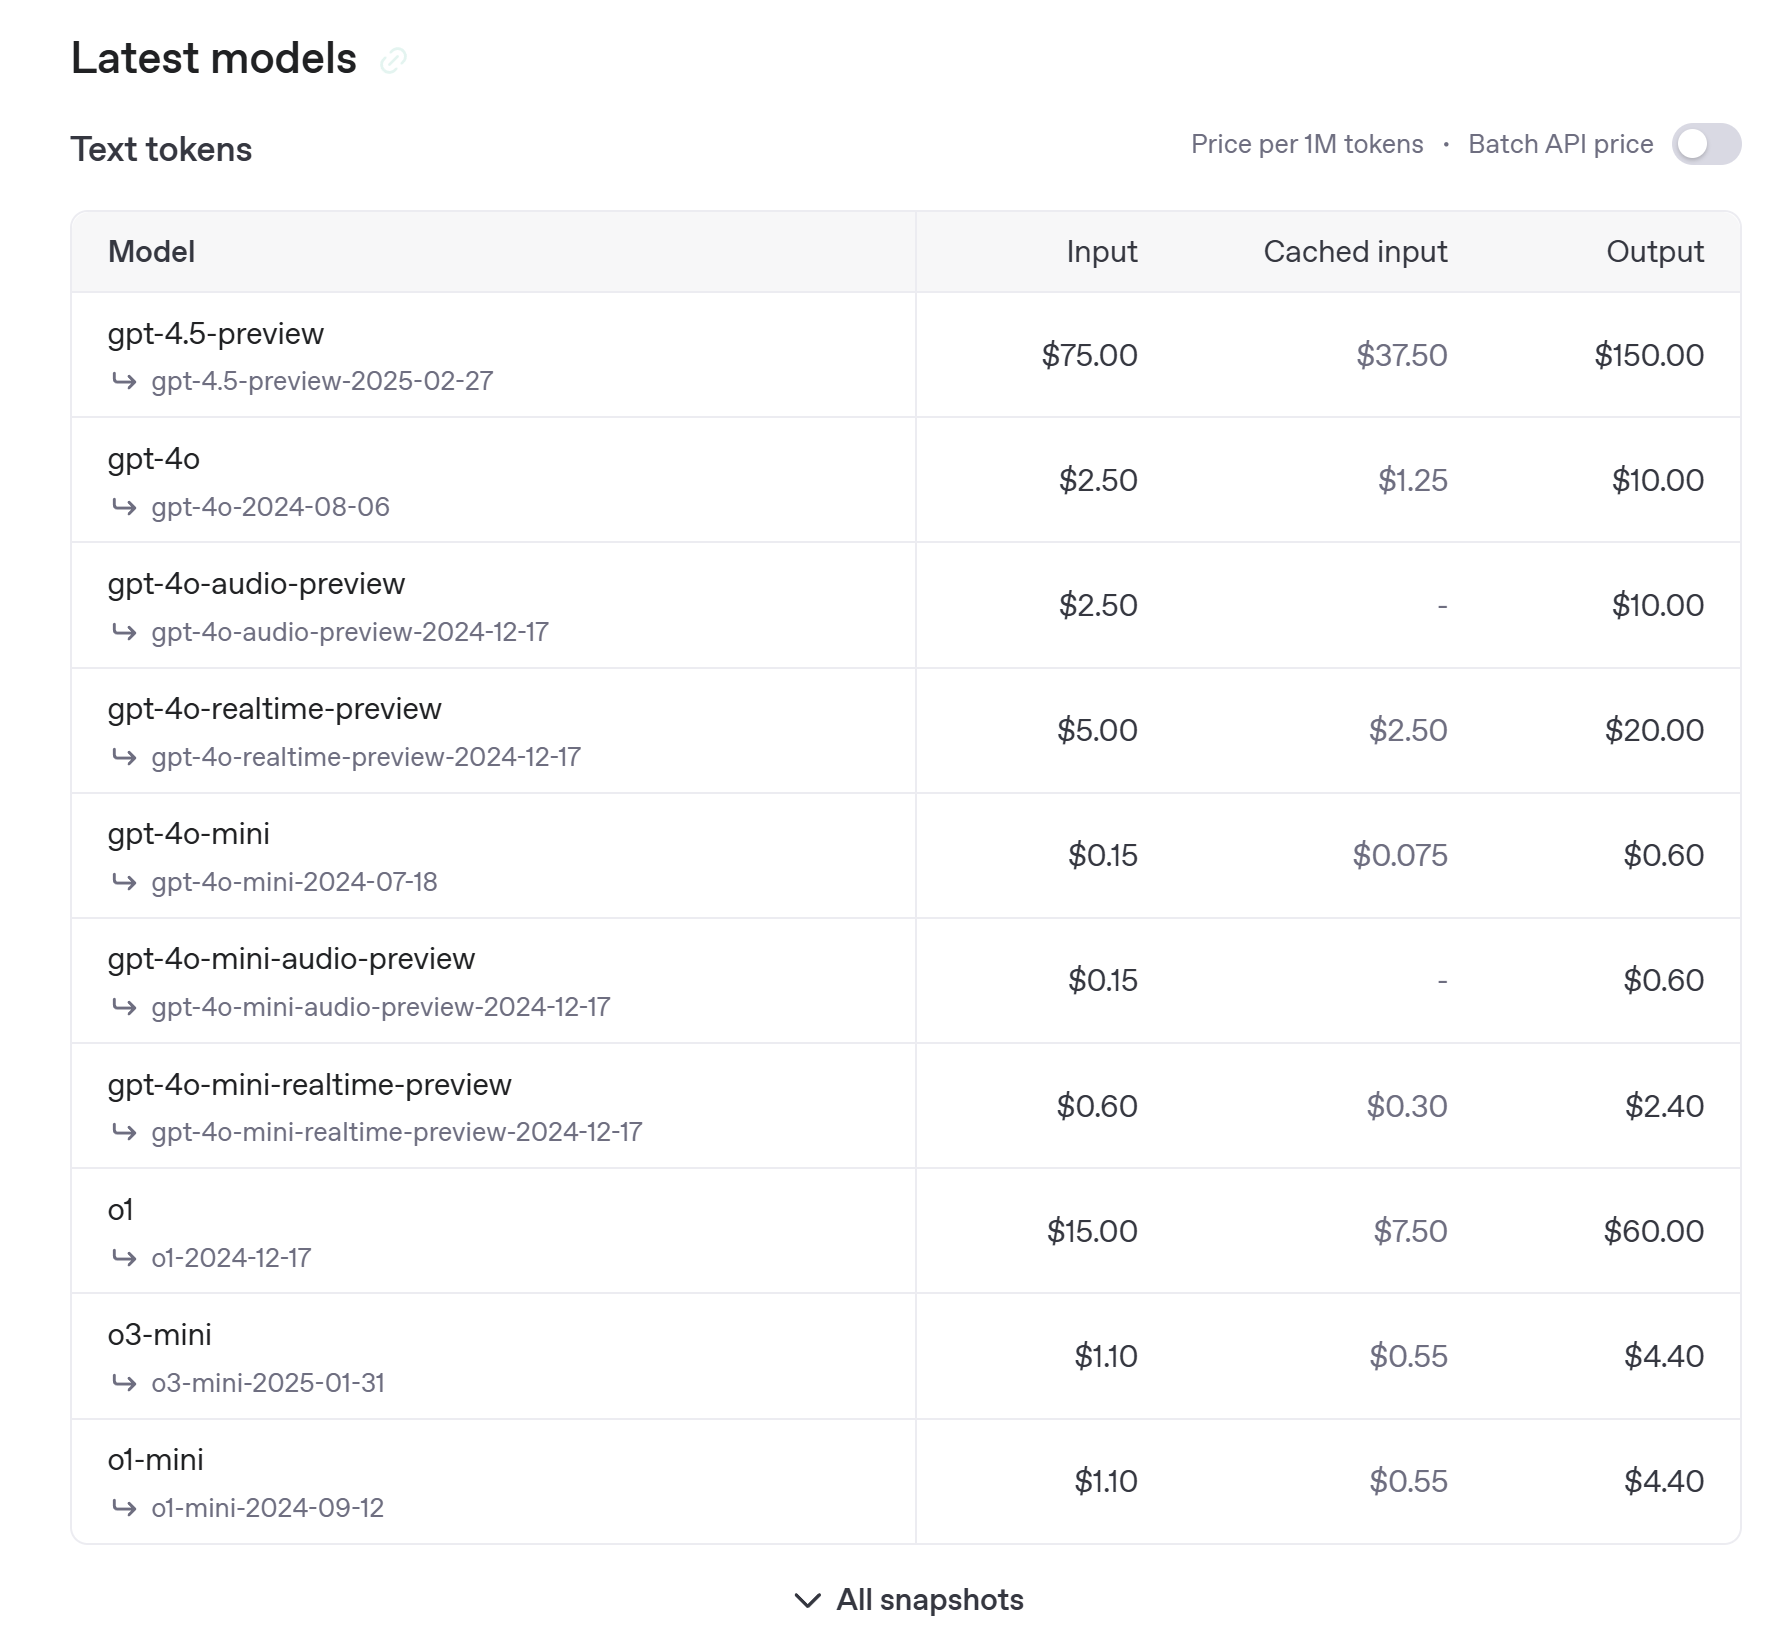The image size is (1788, 1650).
Task: Select the gpt-4o-realtime-preview-2024-12-17 snapshot name
Action: pos(366,757)
